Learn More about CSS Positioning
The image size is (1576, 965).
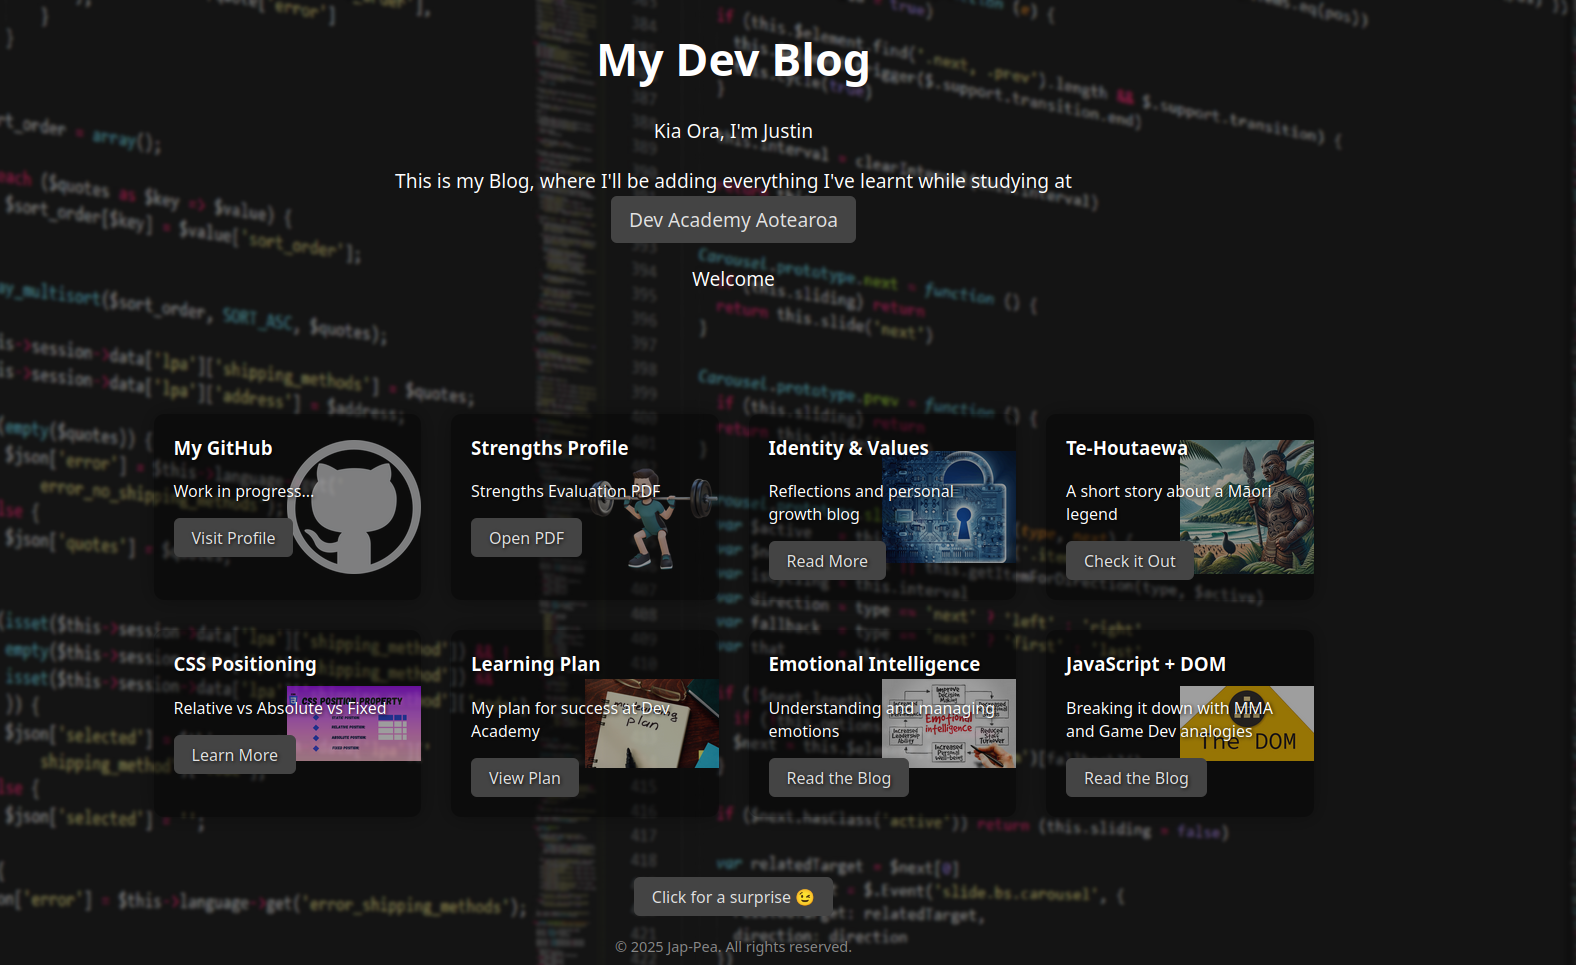tap(235, 755)
